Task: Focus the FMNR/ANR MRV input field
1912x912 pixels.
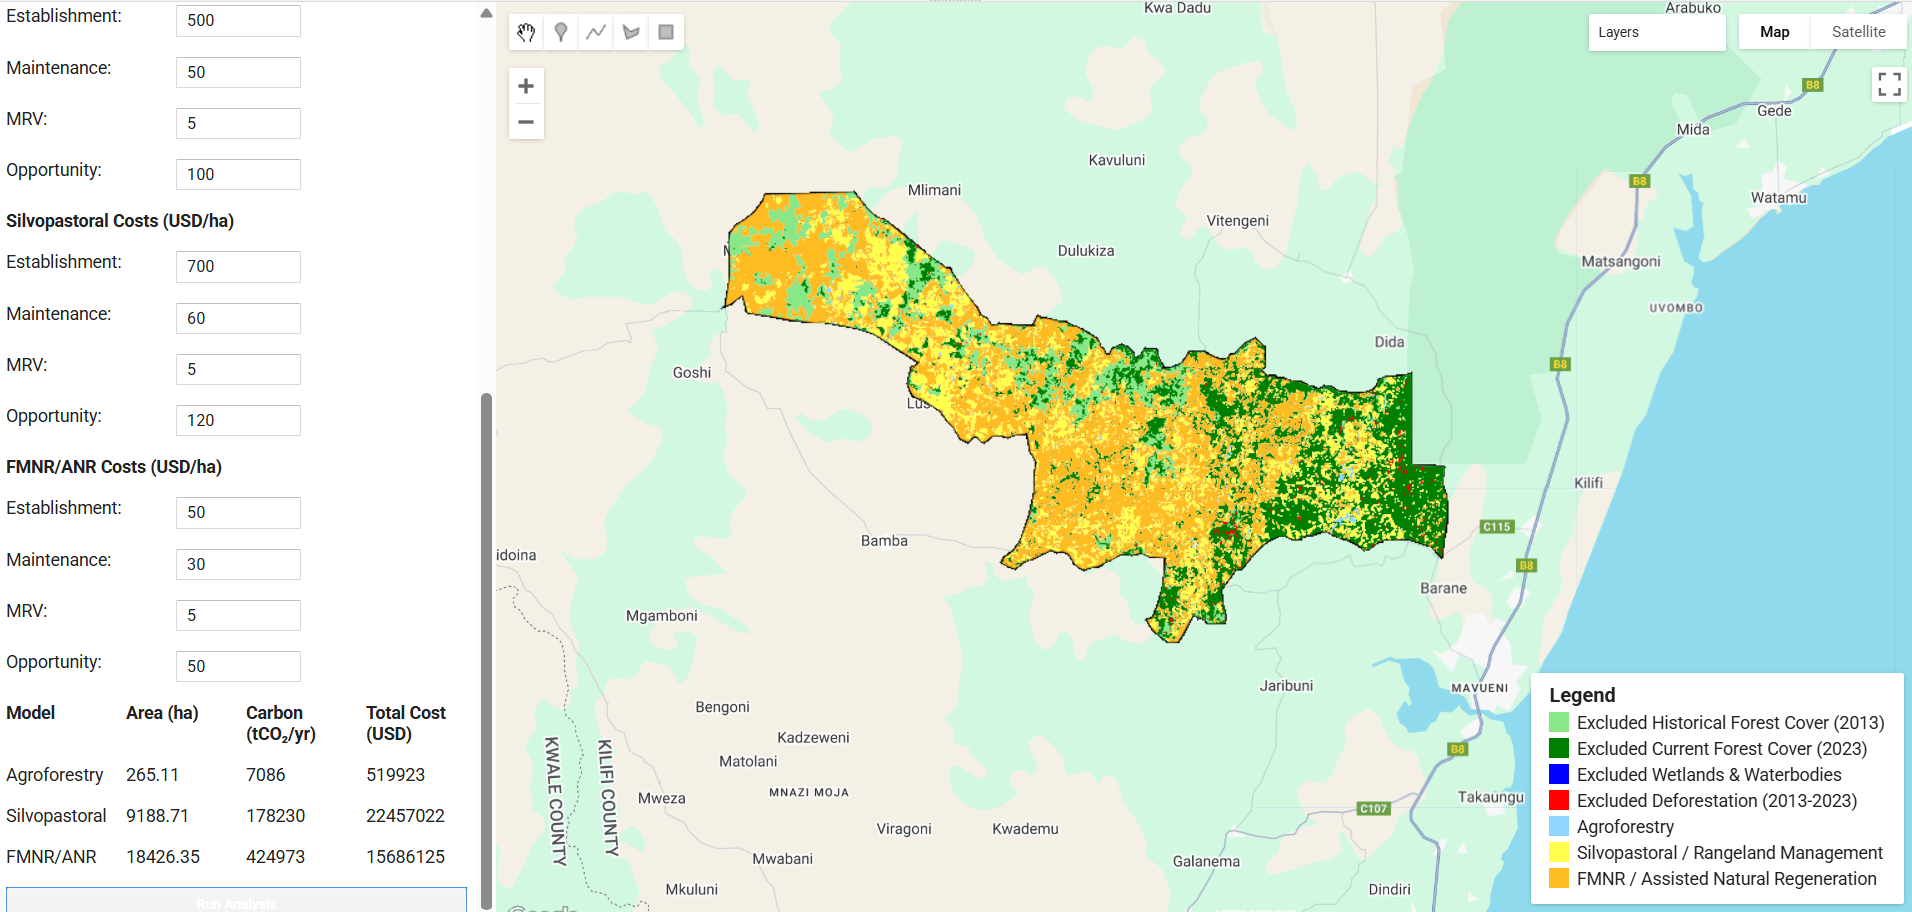Action: click(238, 616)
